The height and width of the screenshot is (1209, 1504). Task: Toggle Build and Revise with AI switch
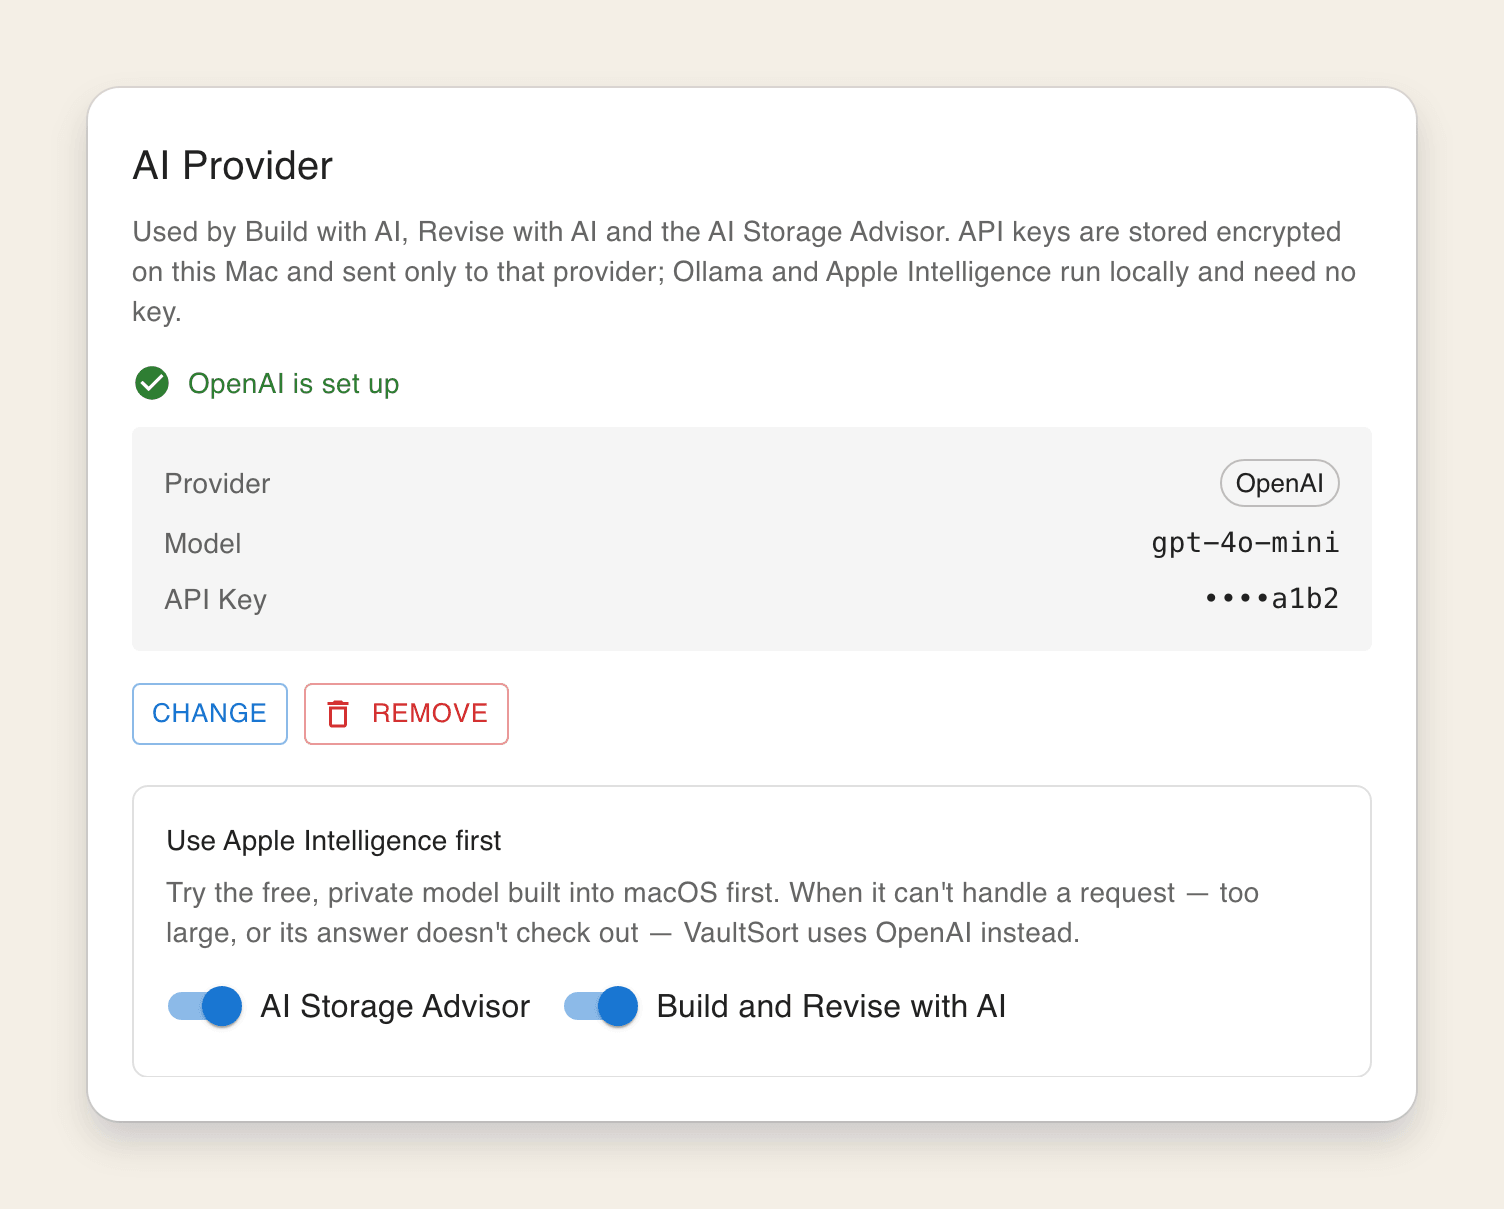point(601,1006)
